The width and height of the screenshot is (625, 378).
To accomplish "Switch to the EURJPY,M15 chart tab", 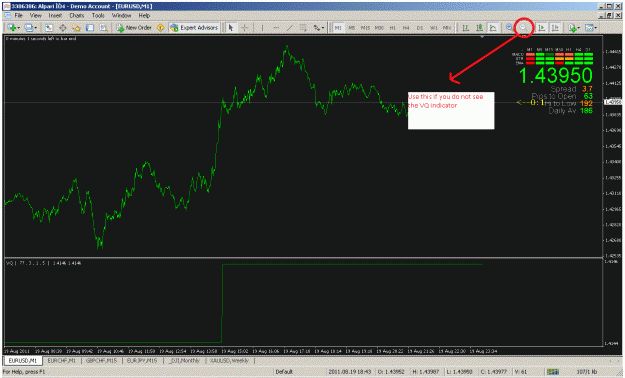I will 142,360.
